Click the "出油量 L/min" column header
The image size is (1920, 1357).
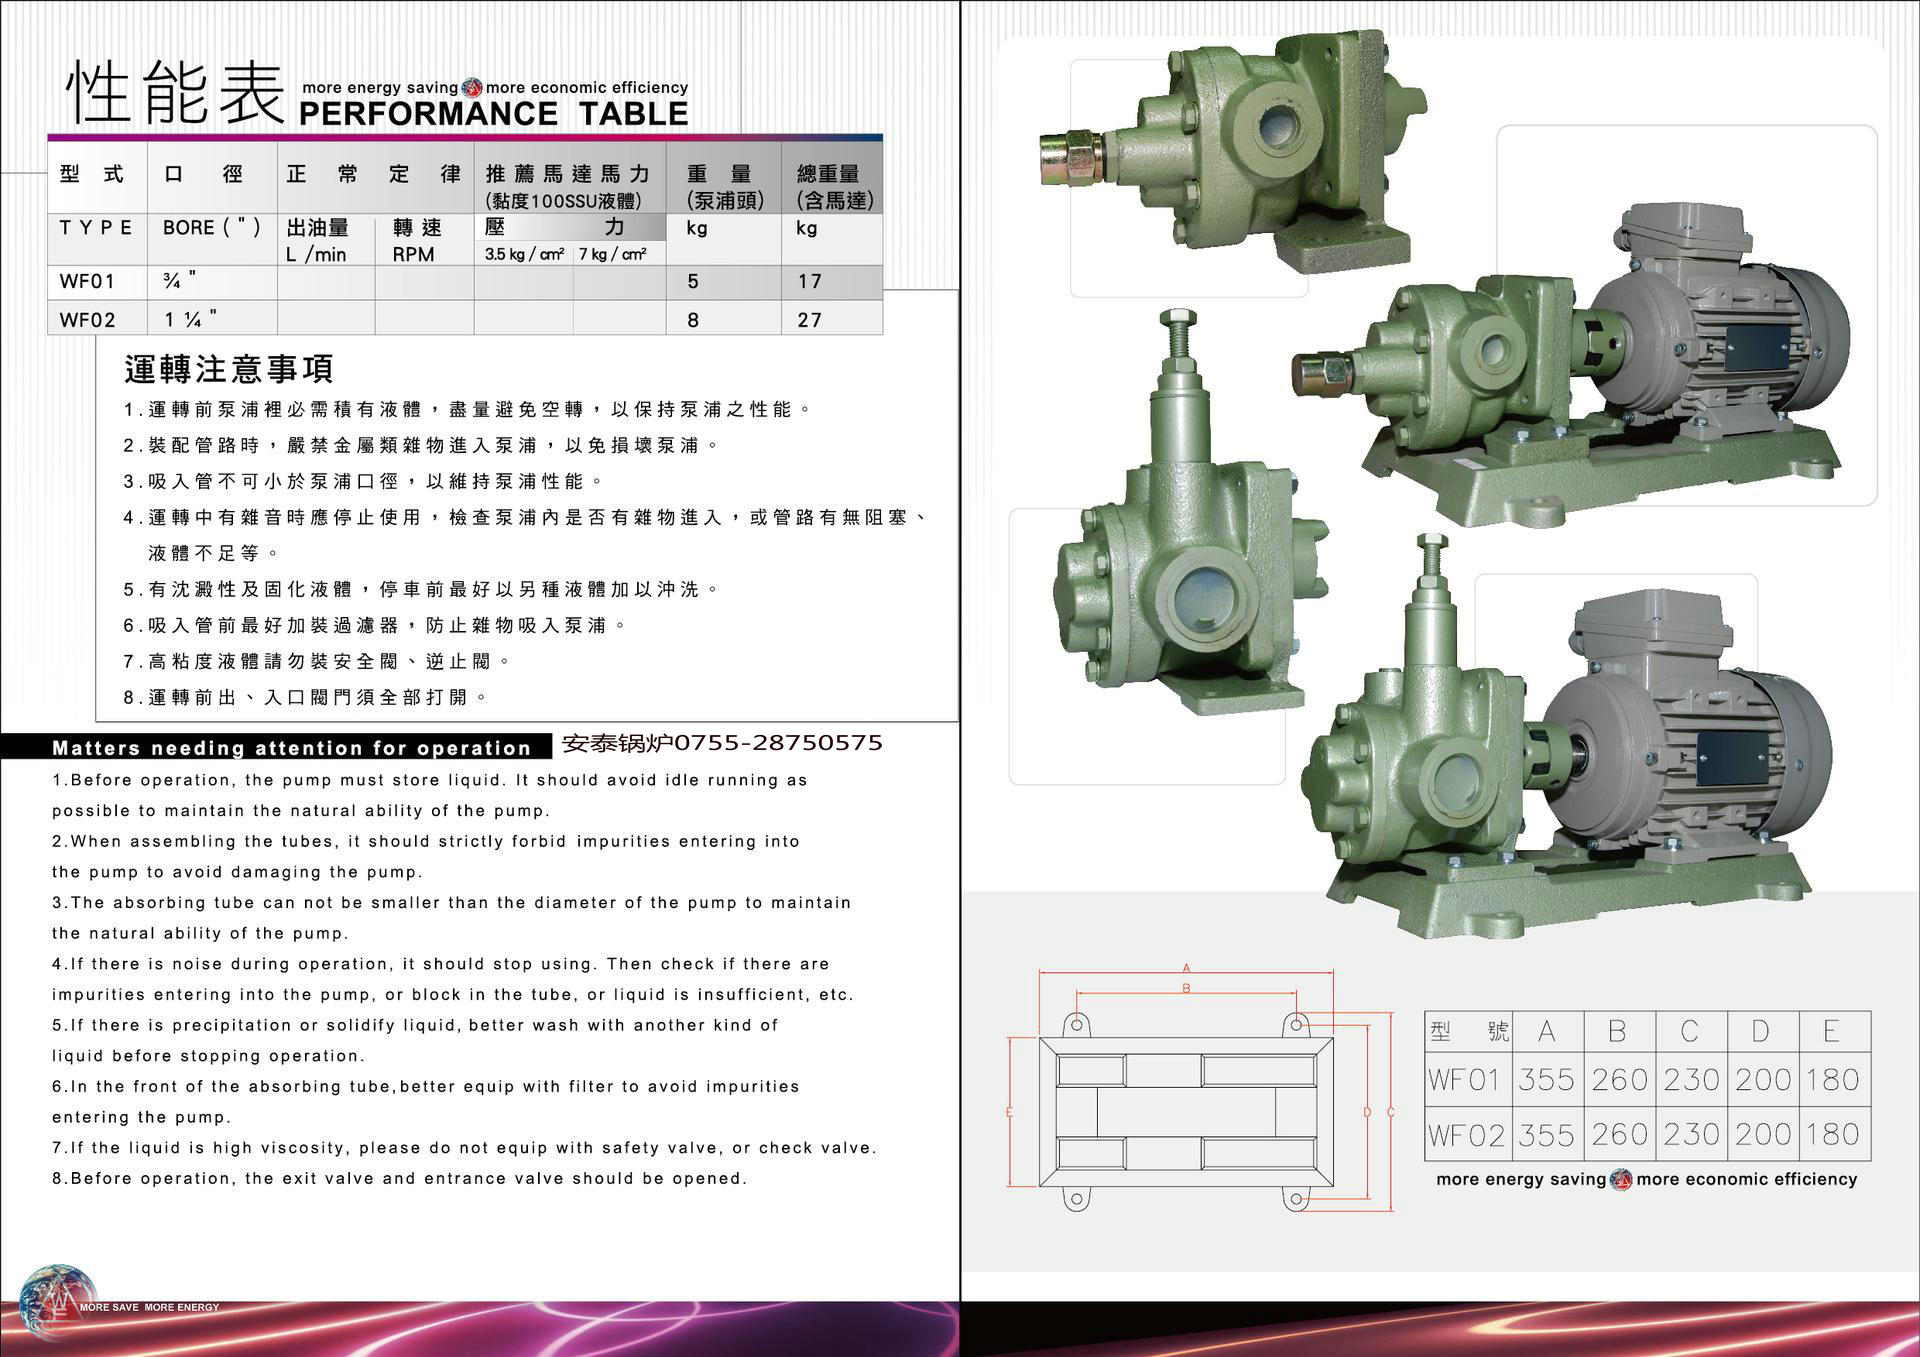(317, 241)
